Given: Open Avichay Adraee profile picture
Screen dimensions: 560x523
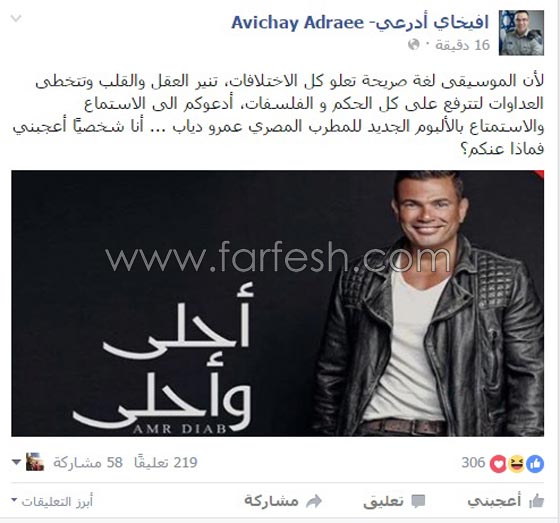Looking at the screenshot, I should point(521,33).
